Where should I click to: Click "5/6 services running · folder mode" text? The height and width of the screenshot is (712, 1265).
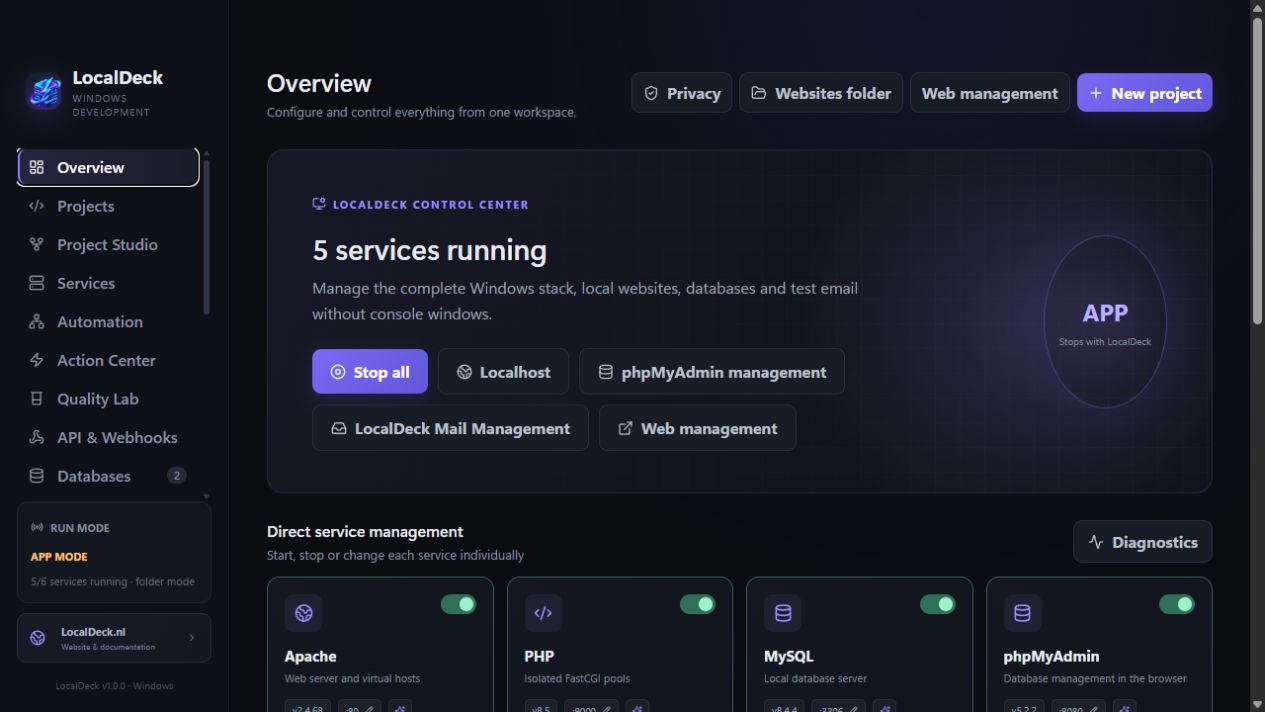point(113,581)
